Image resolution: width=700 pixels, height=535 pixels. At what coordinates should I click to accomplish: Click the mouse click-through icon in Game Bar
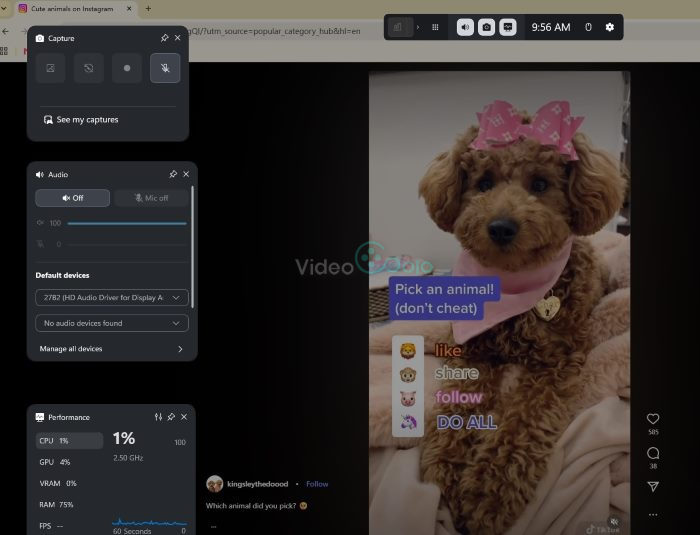588,27
